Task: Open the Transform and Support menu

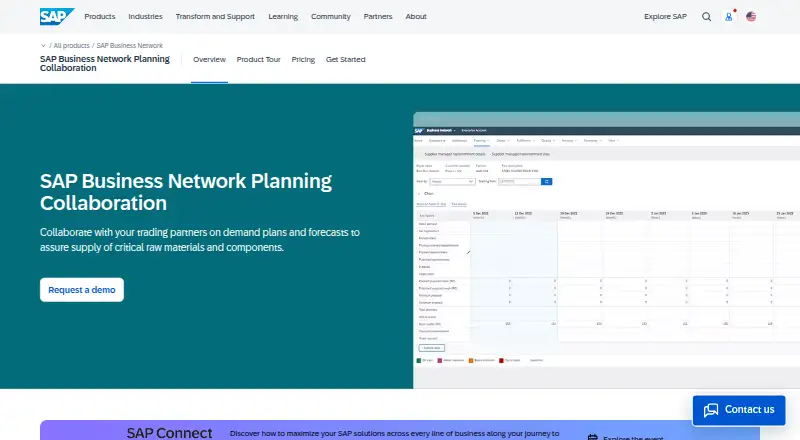Action: (x=215, y=16)
